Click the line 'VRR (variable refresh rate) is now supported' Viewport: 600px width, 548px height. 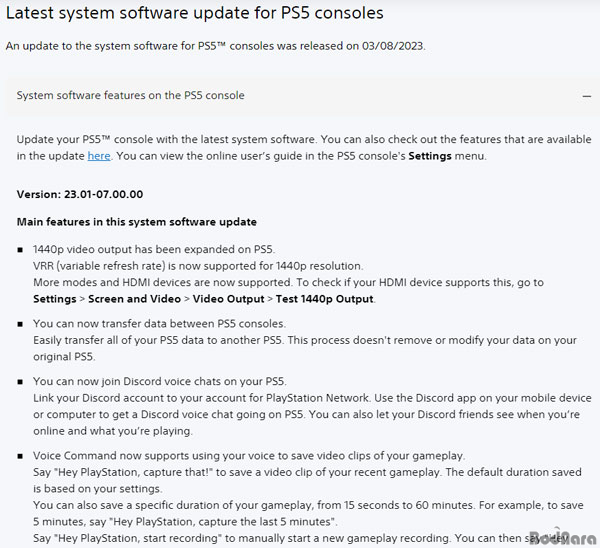click(x=197, y=266)
